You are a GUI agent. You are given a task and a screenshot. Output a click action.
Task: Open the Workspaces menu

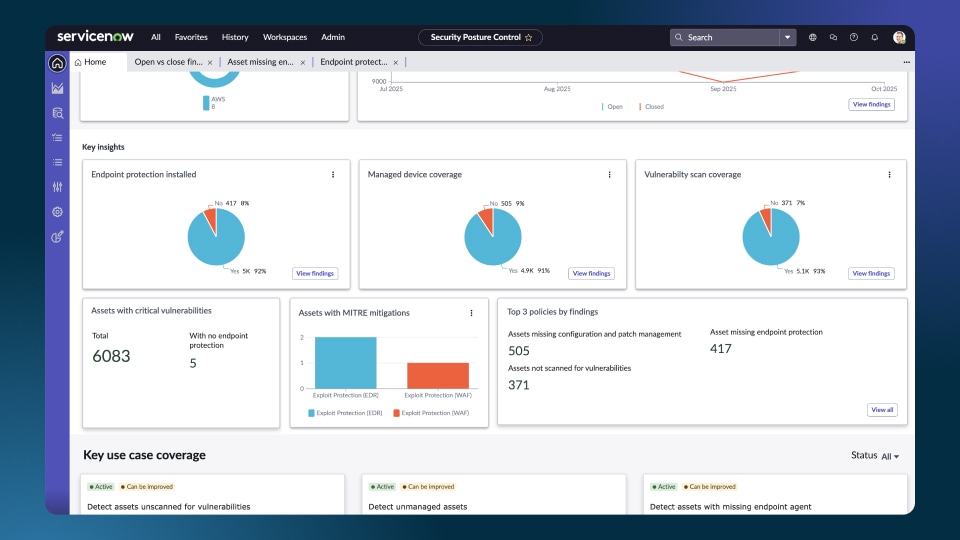[x=285, y=37]
